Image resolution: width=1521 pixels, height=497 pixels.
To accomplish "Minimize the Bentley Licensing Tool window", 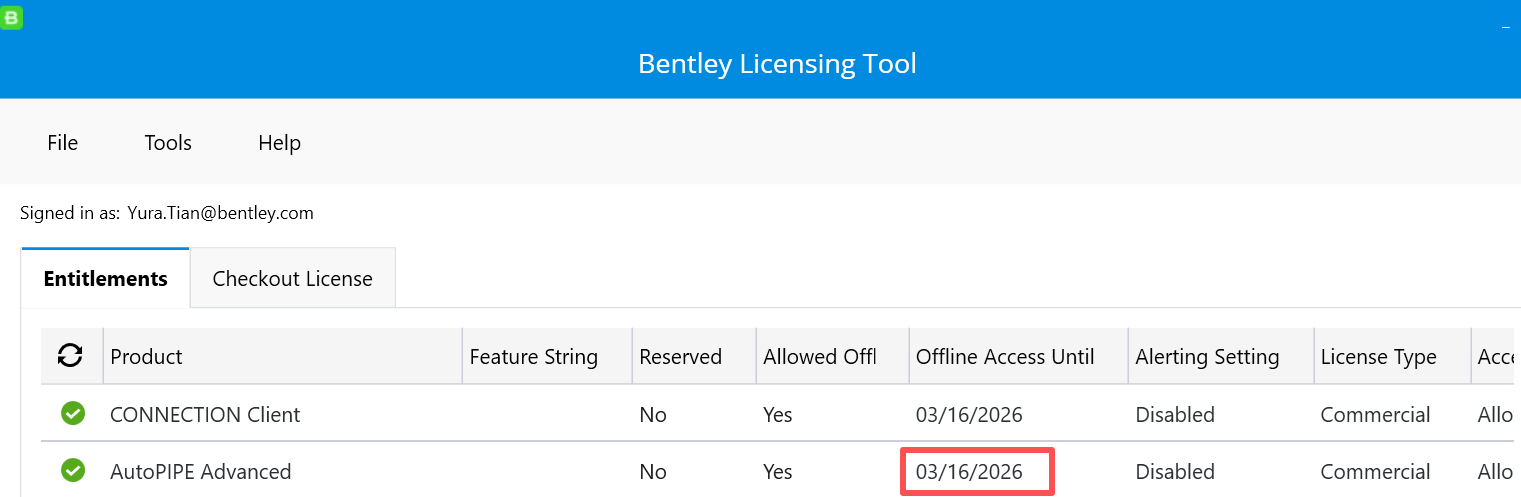I will (1505, 28).
